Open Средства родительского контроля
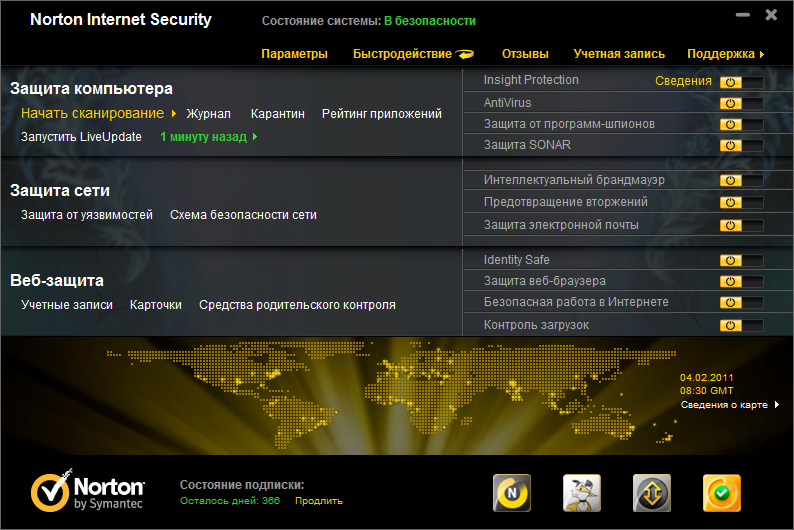The width and height of the screenshot is (794, 530). coord(297,305)
